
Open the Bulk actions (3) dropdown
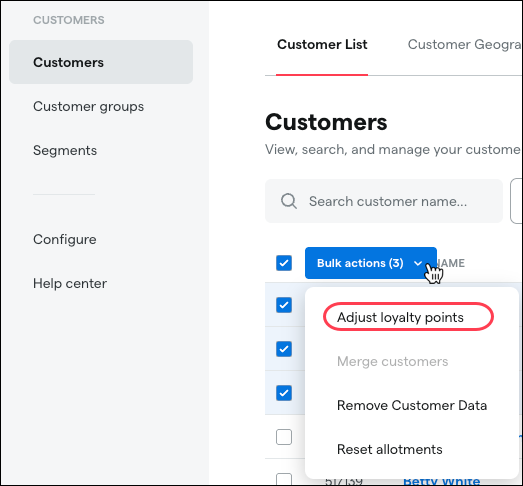371,263
